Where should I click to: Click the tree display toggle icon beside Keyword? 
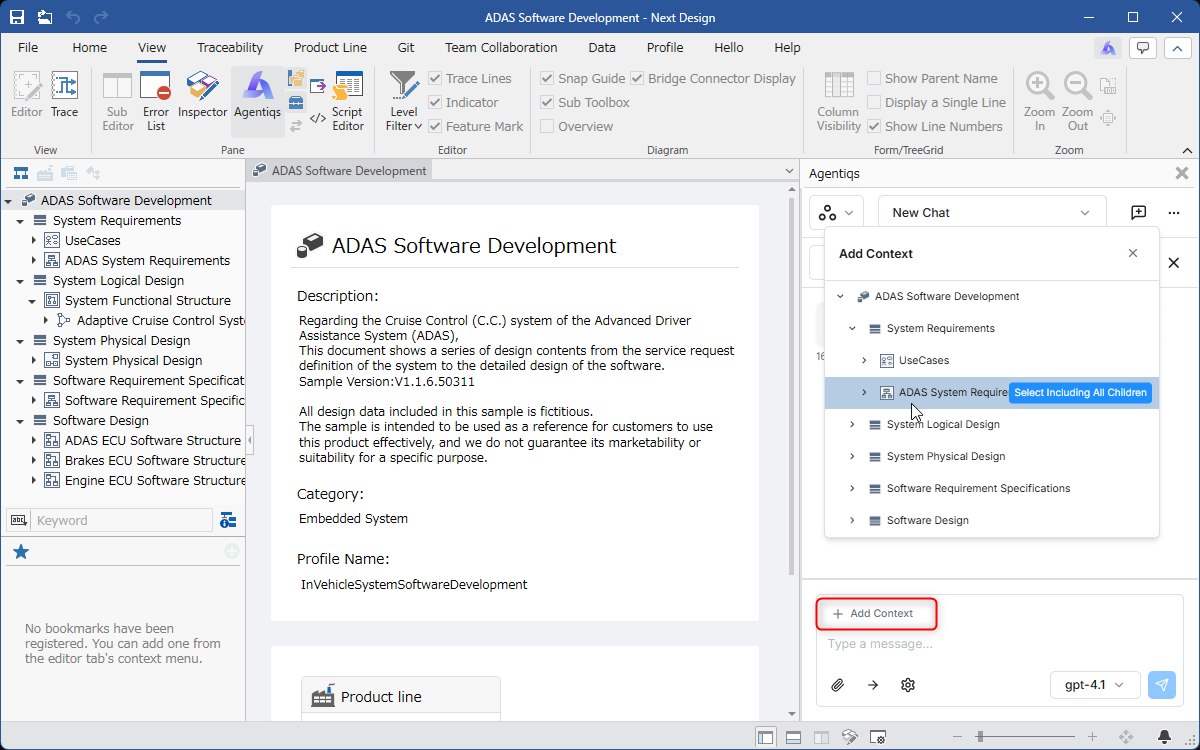pos(228,520)
